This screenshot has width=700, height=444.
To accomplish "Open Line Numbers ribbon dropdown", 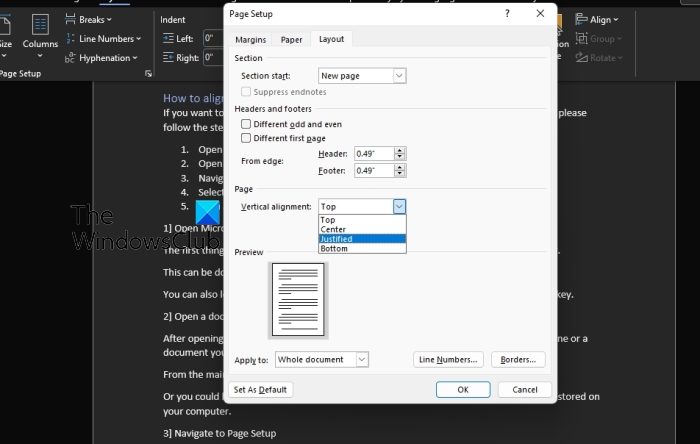I will pos(103,39).
